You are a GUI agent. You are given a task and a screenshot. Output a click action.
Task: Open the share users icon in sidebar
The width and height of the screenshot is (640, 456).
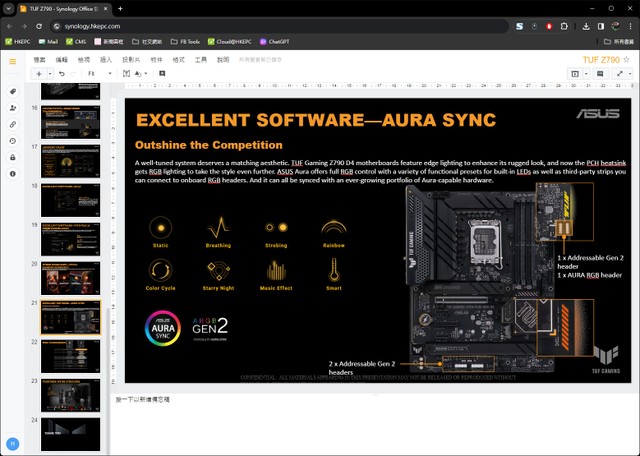pyautogui.click(x=13, y=108)
